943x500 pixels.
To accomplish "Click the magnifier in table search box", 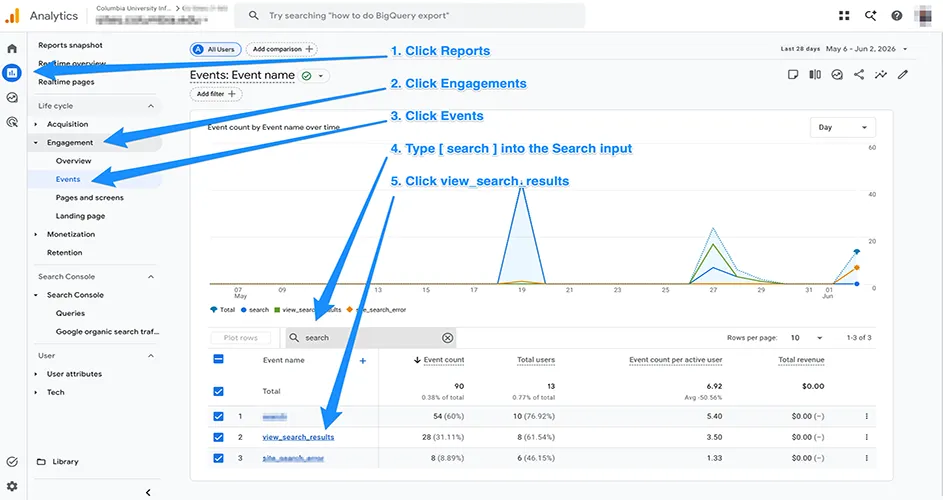I will click(294, 338).
